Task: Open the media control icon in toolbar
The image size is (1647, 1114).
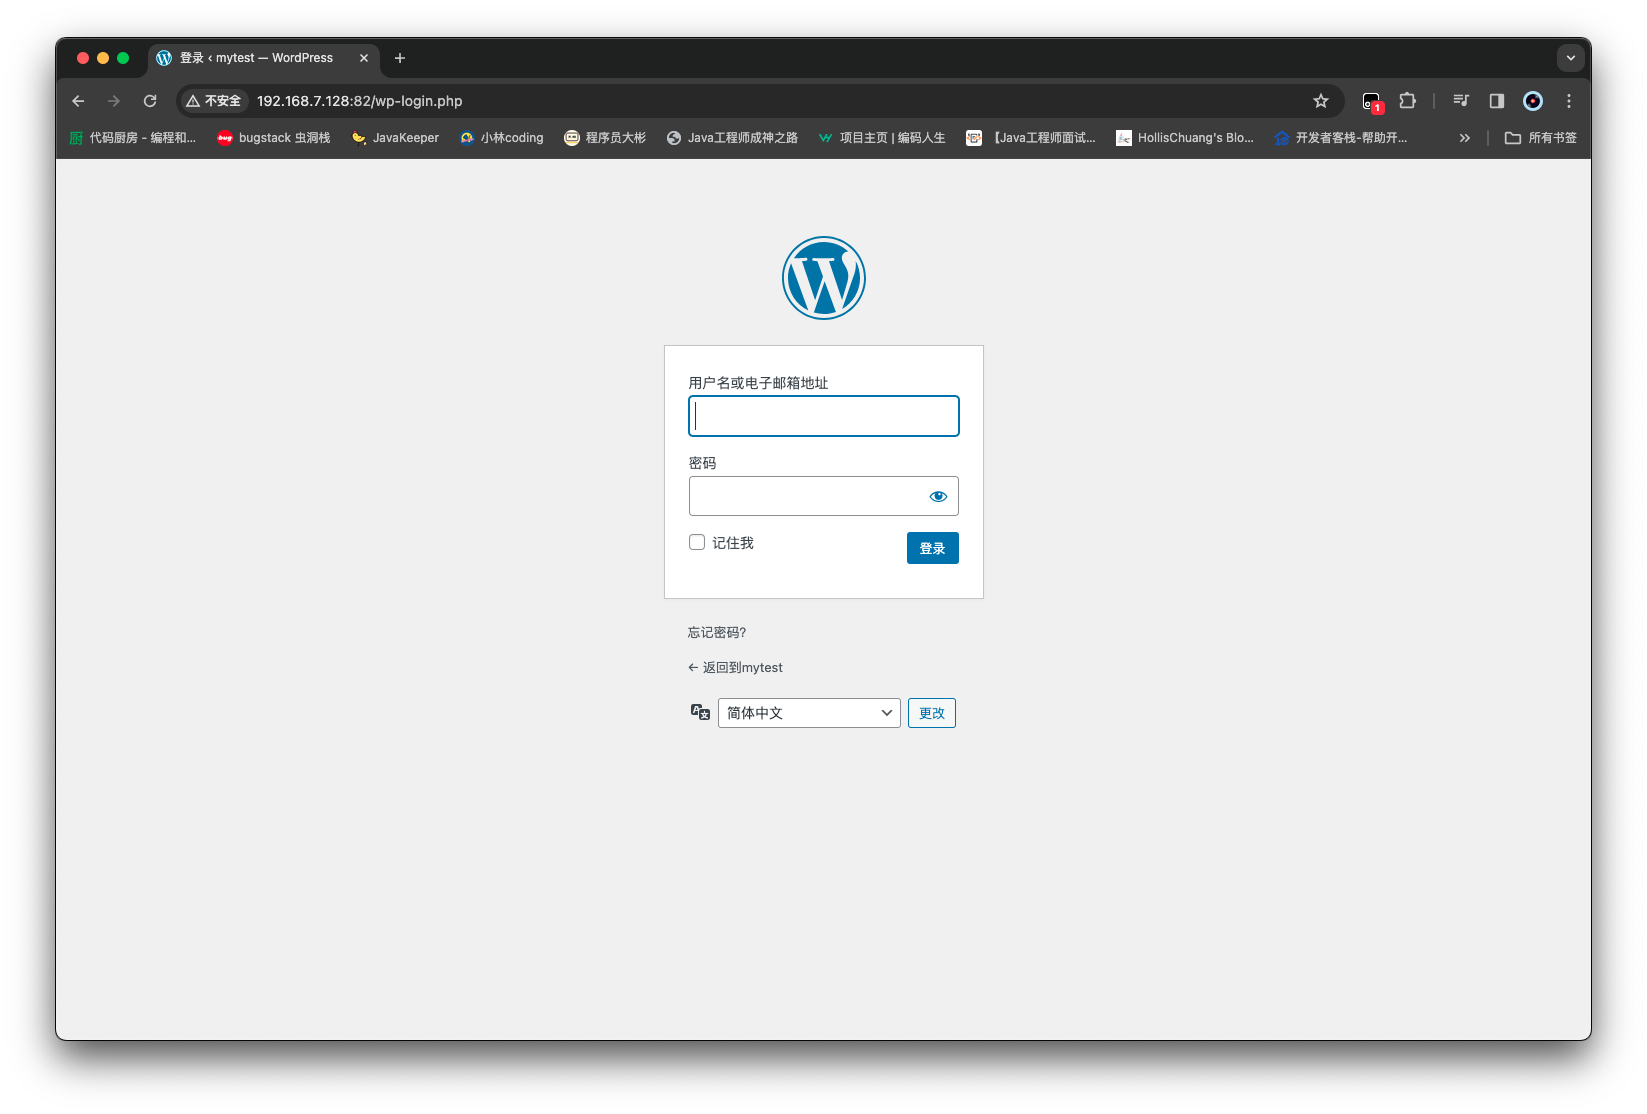Action: click(1461, 101)
